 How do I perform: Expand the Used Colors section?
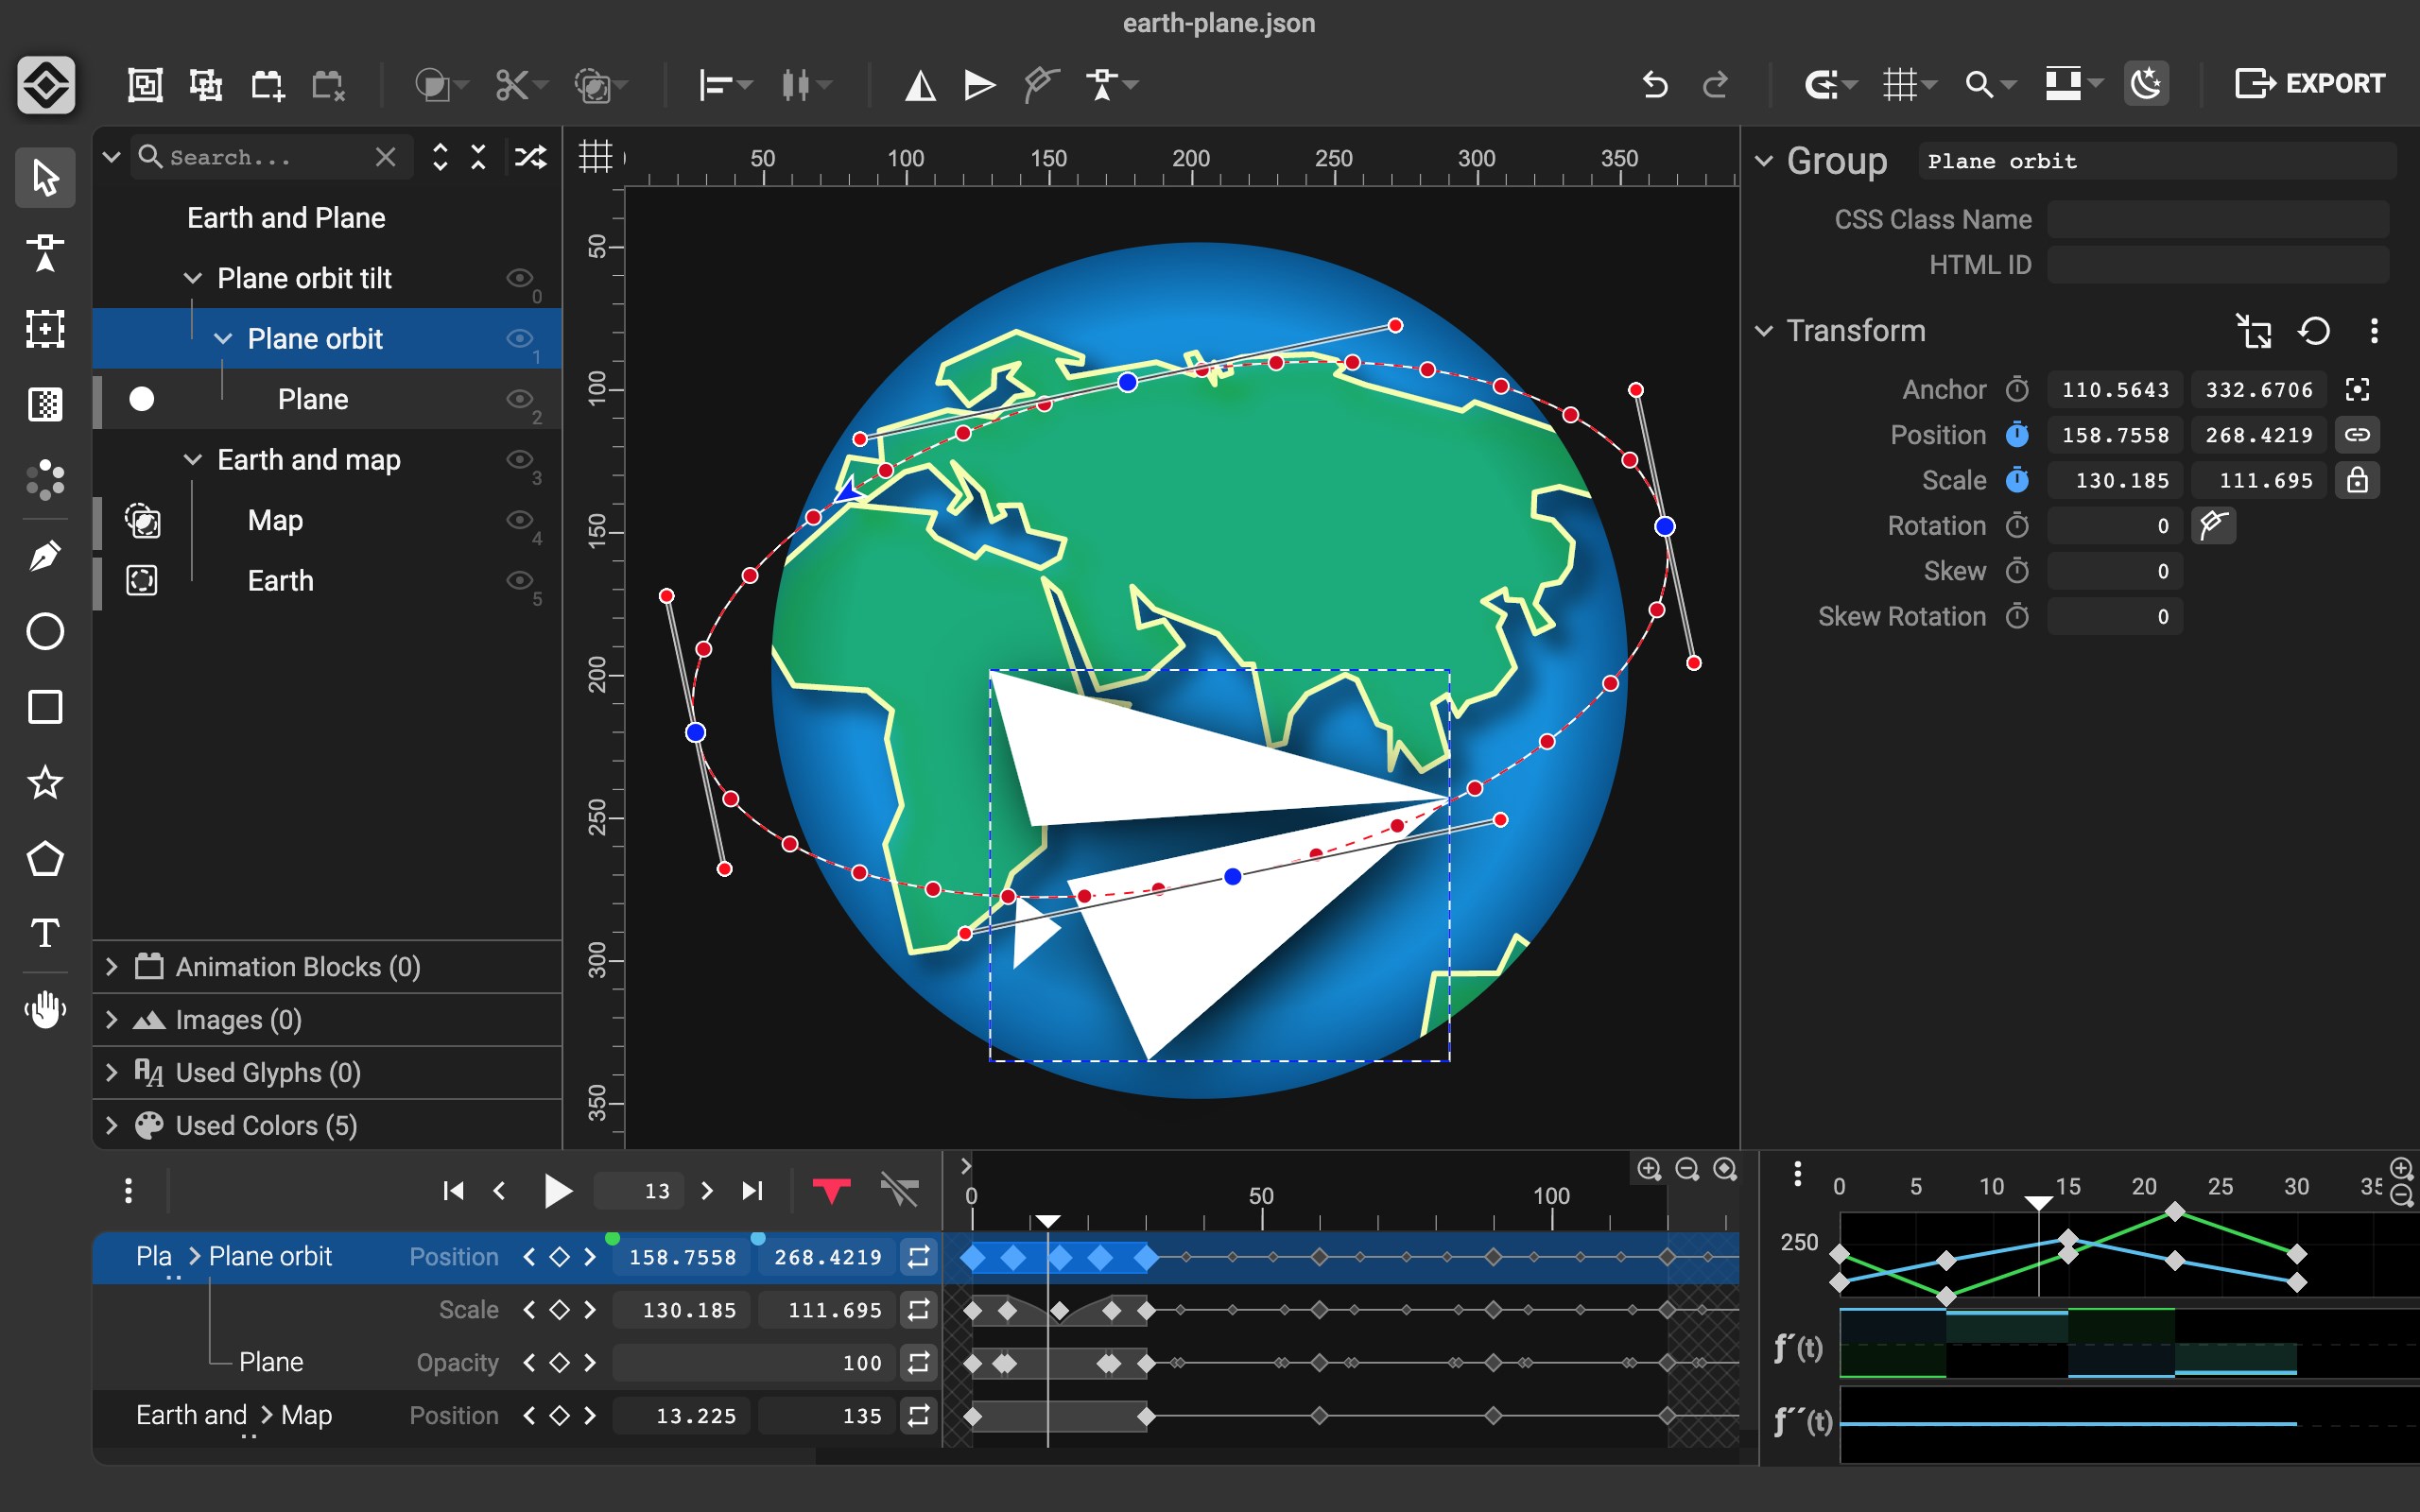coord(112,1124)
